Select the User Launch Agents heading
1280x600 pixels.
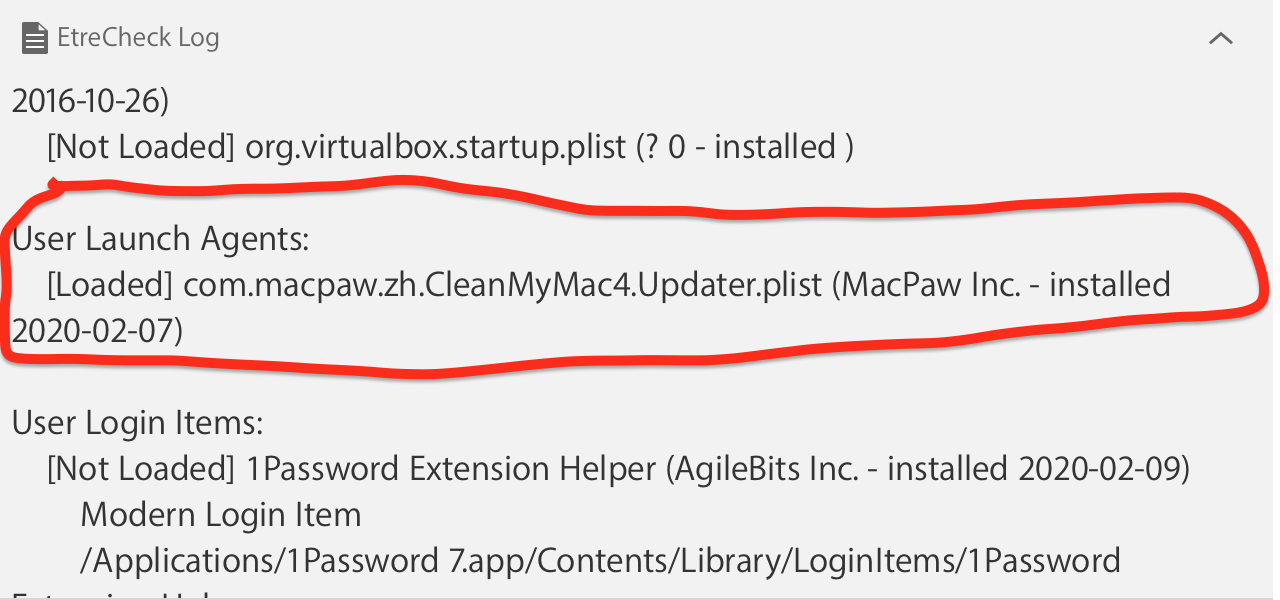160,239
